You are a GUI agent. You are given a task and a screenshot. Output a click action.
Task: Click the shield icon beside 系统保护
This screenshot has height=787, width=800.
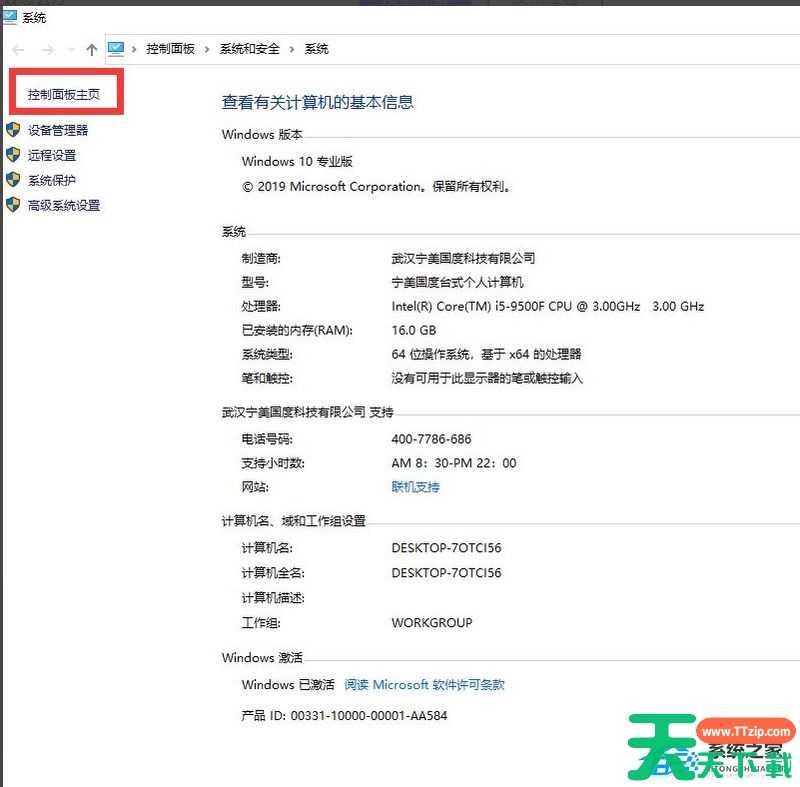pyautogui.click(x=13, y=180)
